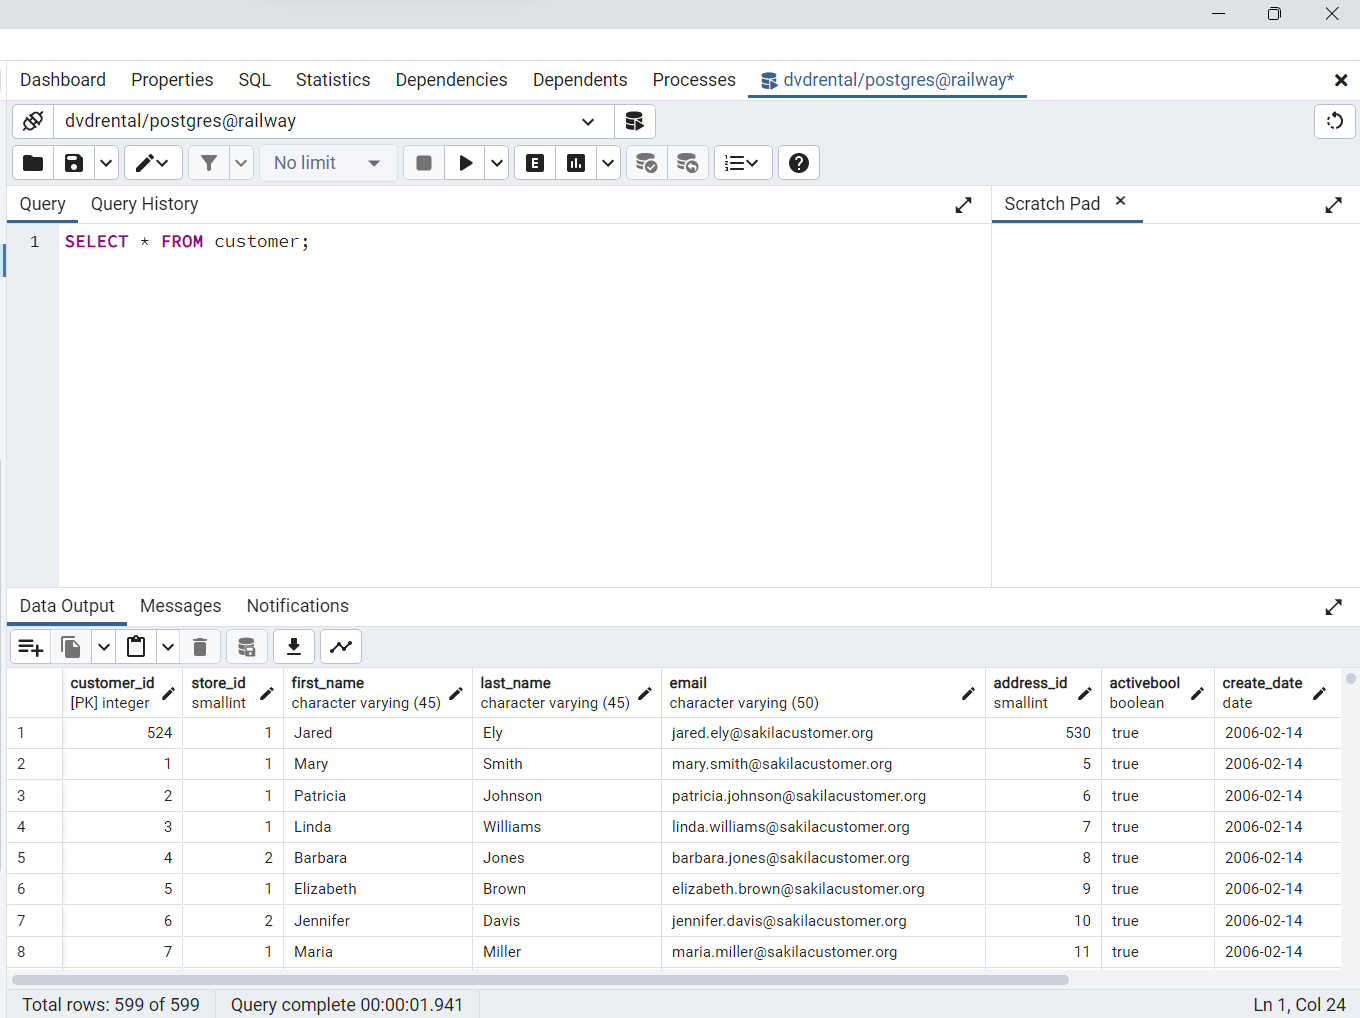1360x1018 pixels.
Task: Click the horizontal scrollbar of results
Action: [540, 980]
